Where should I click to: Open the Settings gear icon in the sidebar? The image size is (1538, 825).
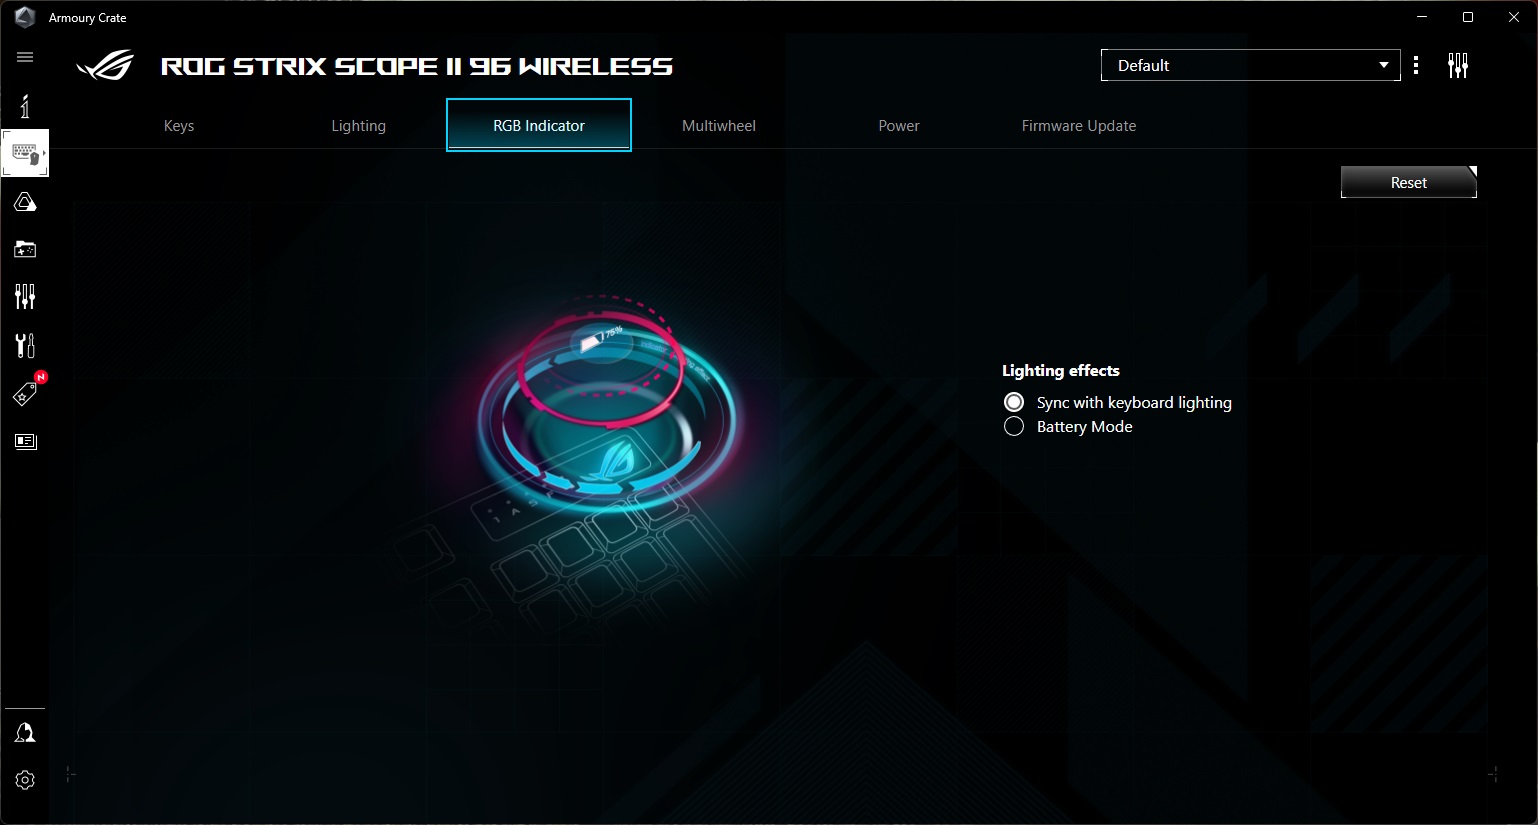25,780
